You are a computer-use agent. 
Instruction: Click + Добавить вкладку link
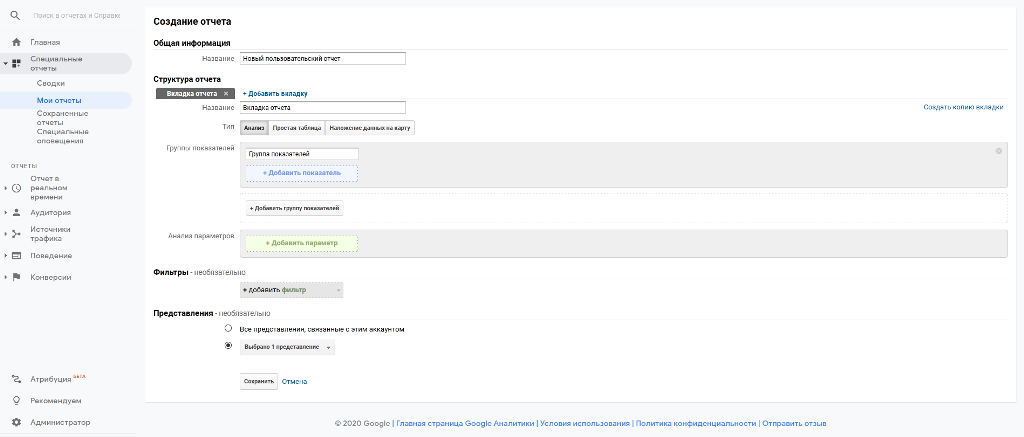[x=275, y=94]
